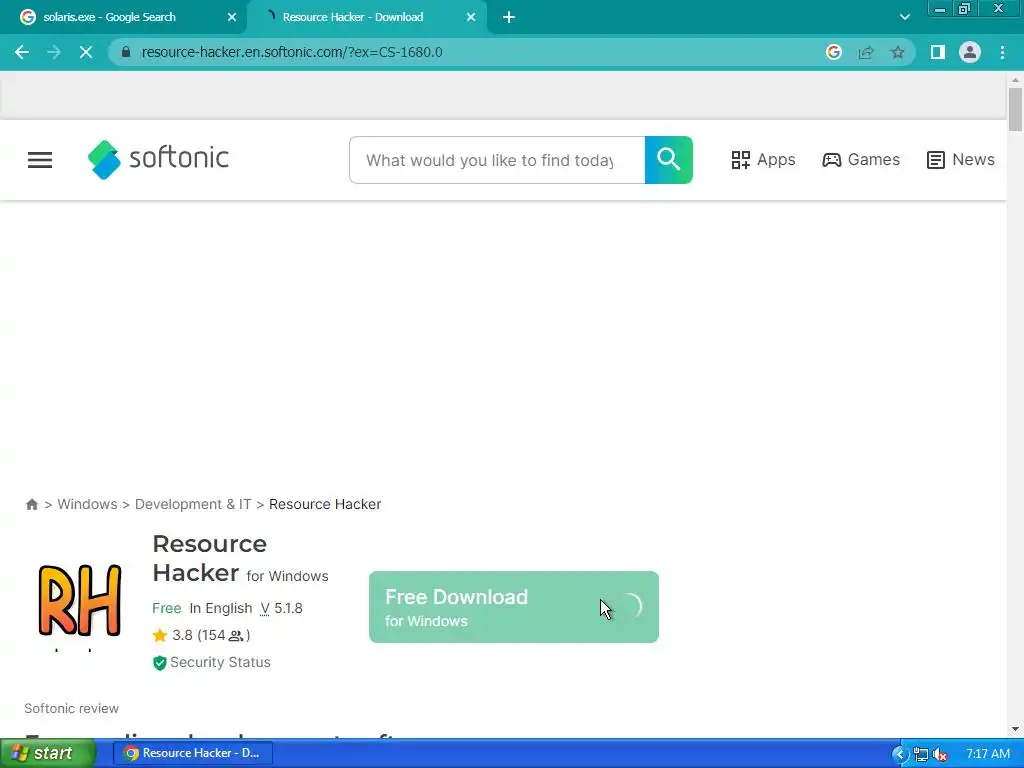Open Chrome three-dot menu
Image resolution: width=1024 pixels, height=768 pixels.
point(1002,52)
